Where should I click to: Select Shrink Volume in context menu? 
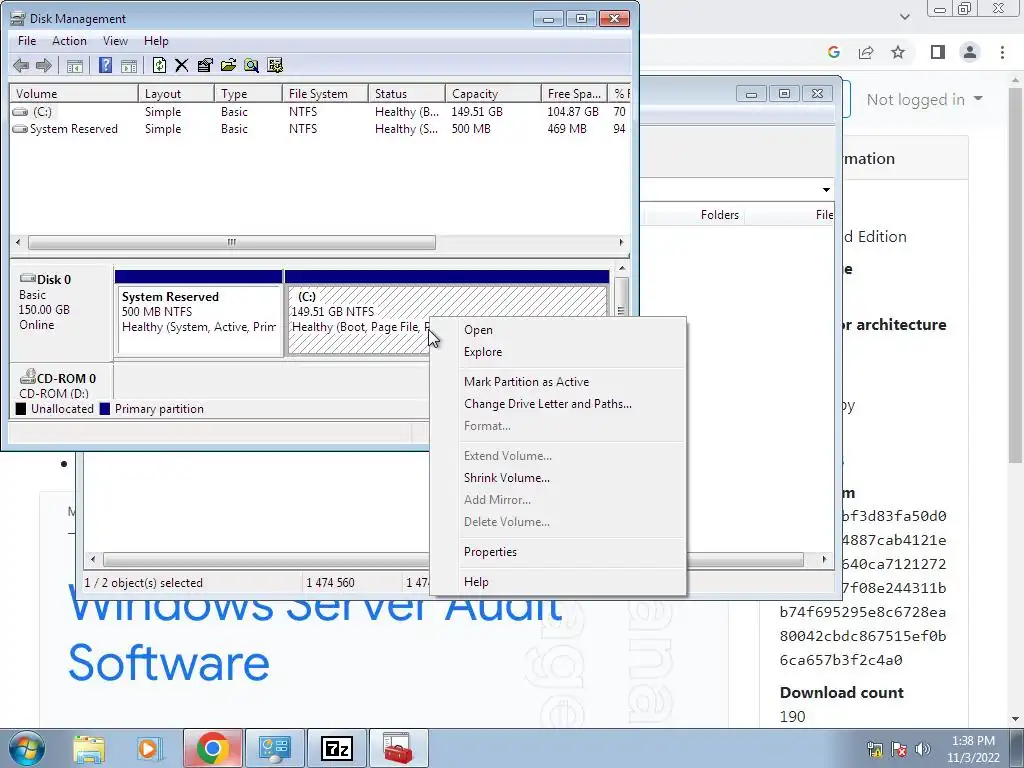point(558,477)
